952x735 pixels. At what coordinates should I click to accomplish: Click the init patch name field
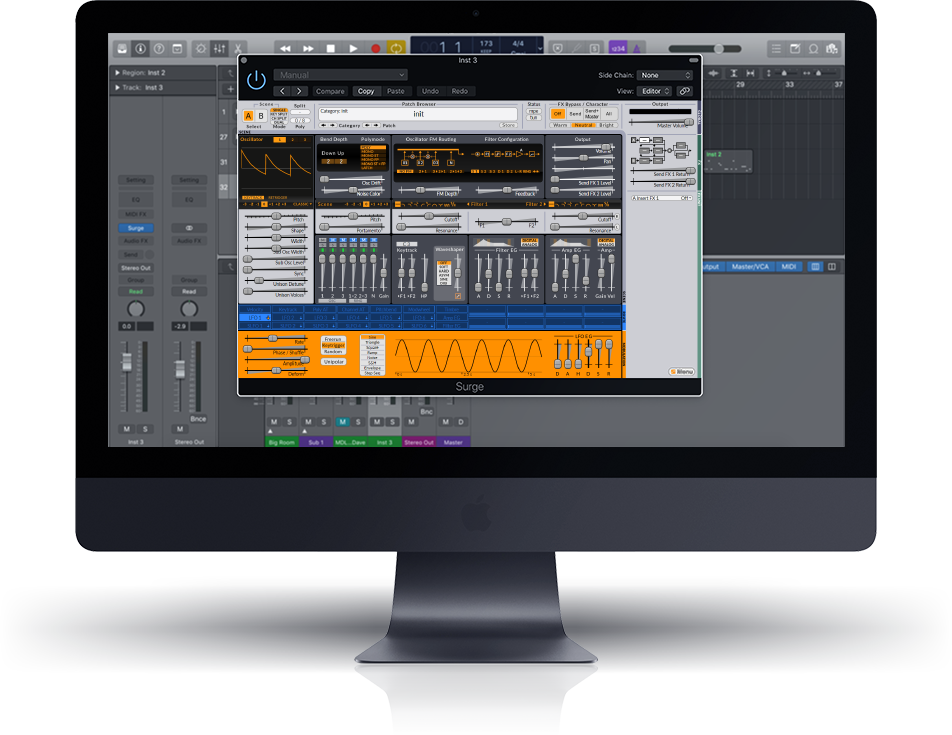point(418,114)
